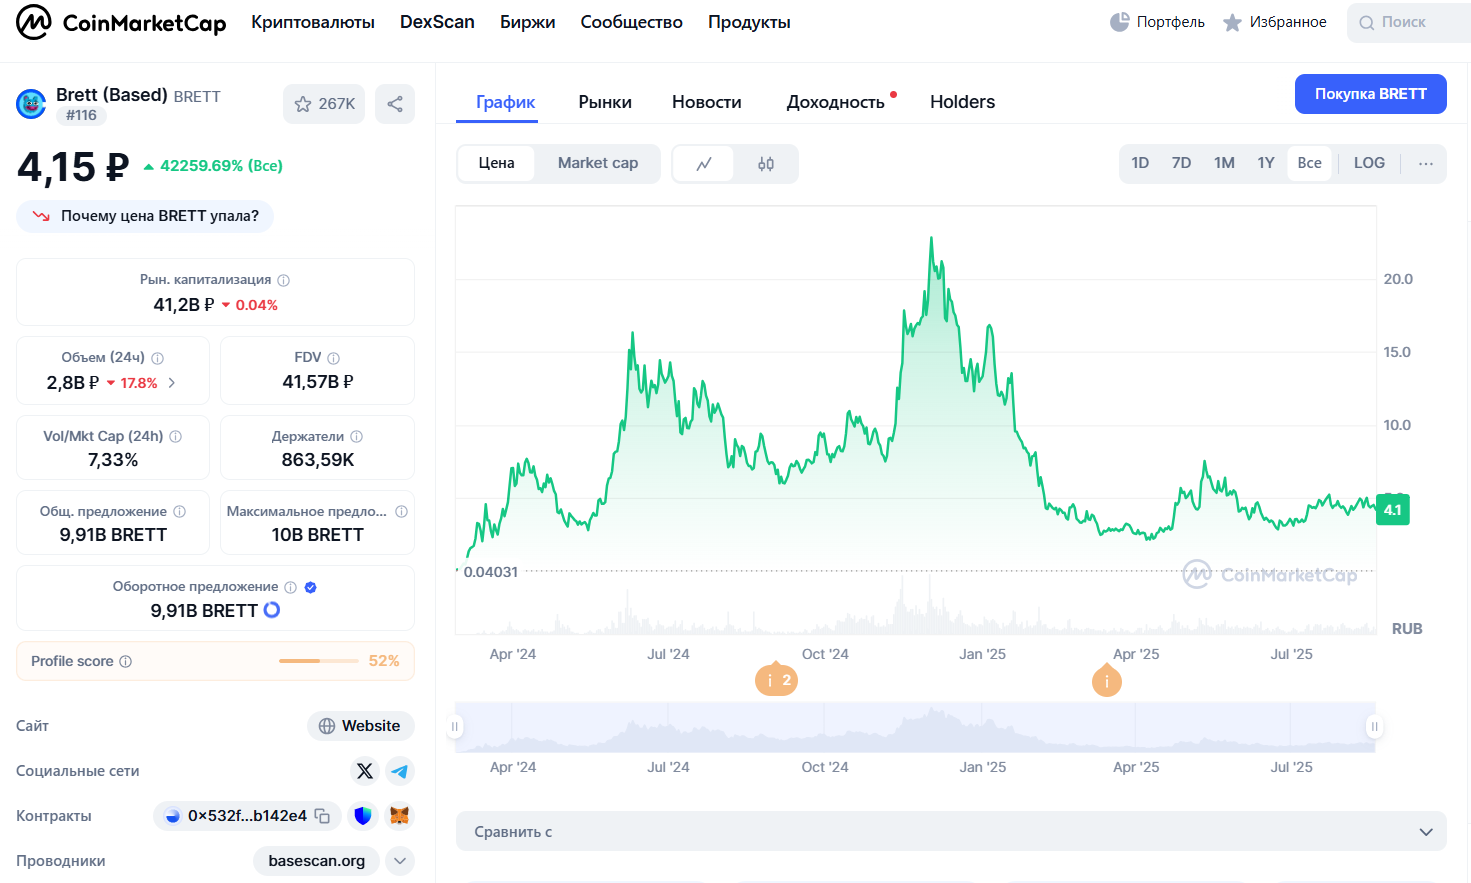The image size is (1471, 883).
Task: Show info for Рын. капитализация
Action: point(283,280)
